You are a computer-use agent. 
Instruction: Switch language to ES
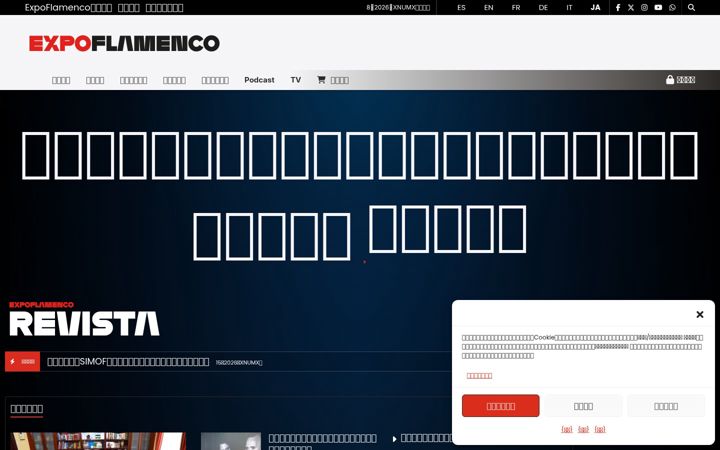461,7
